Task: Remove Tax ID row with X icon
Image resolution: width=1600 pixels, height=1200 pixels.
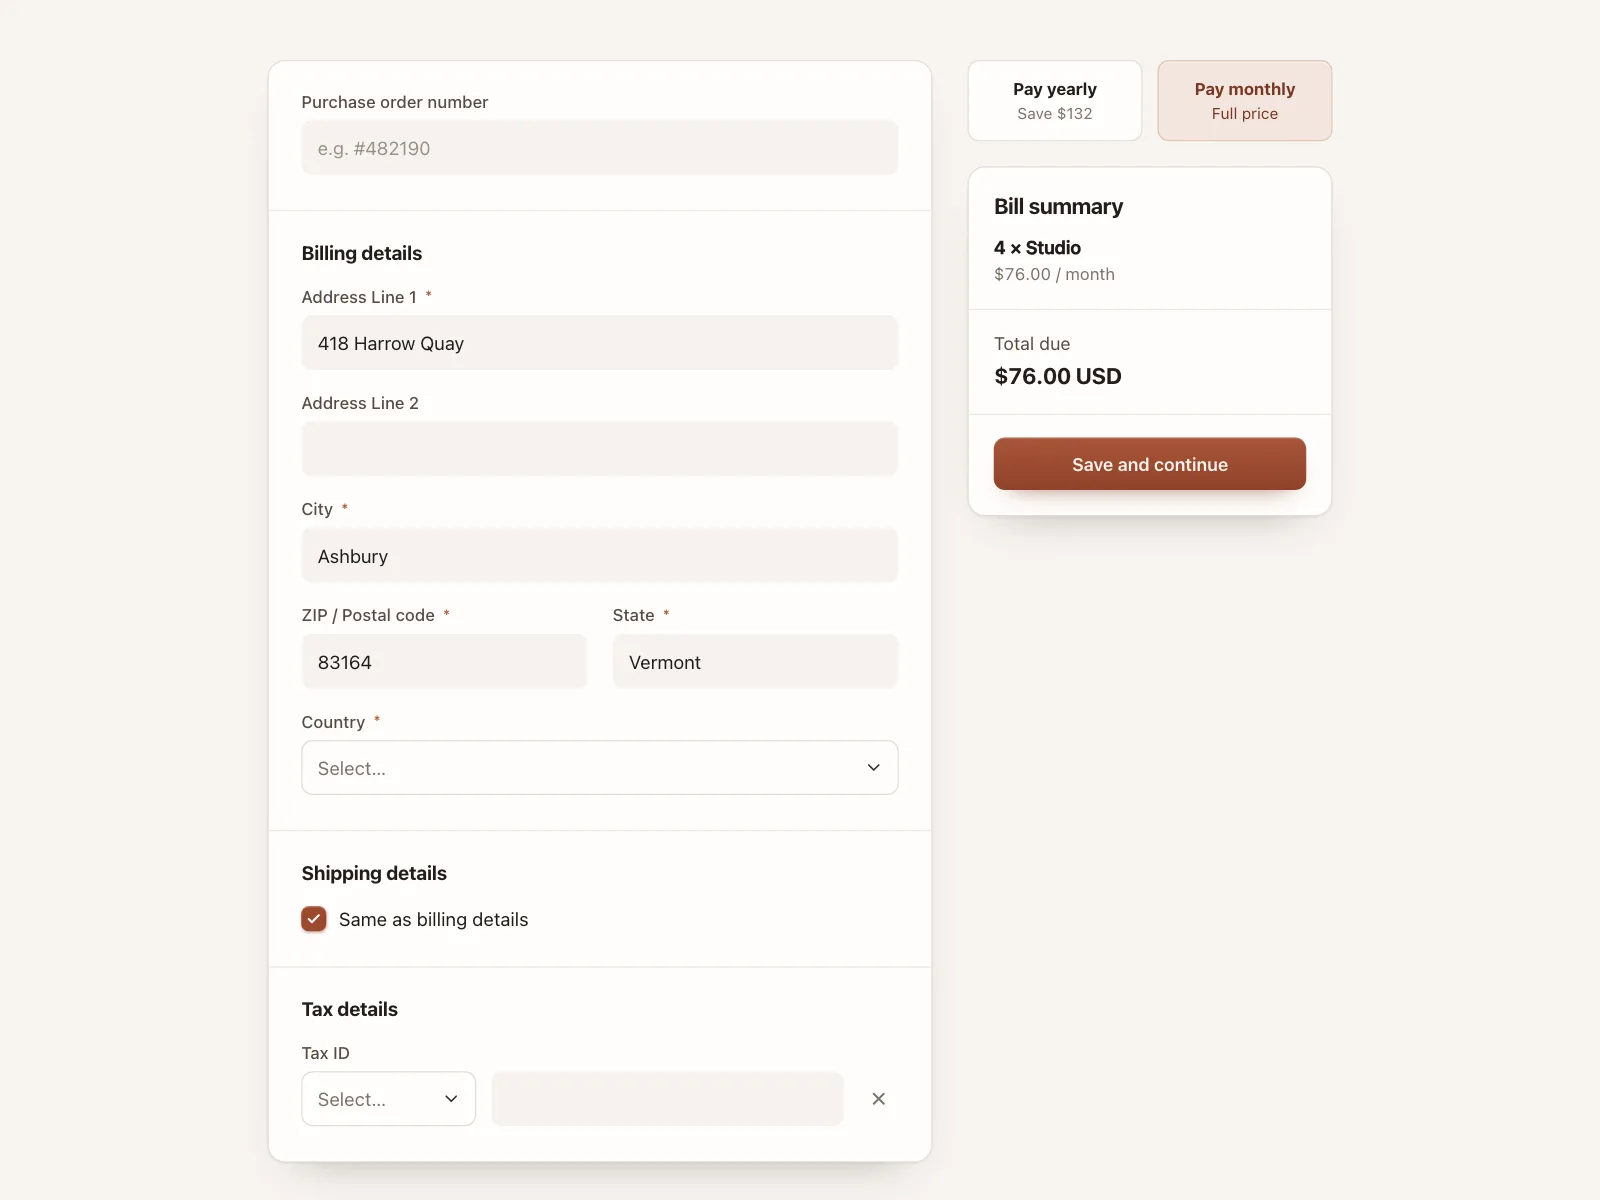Action: [x=878, y=1099]
